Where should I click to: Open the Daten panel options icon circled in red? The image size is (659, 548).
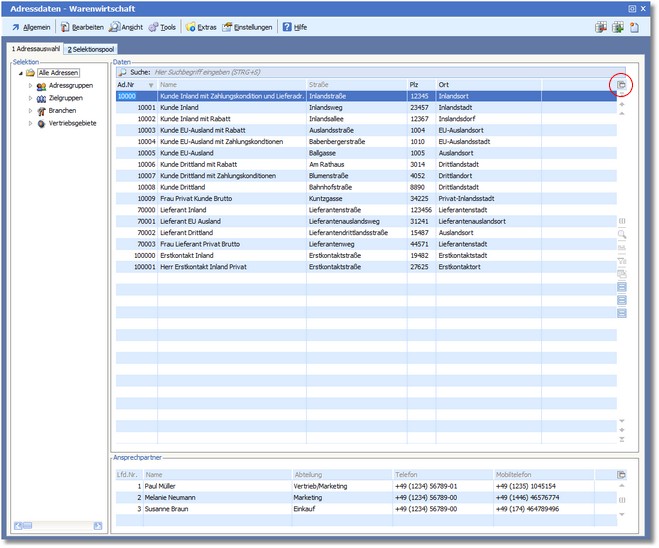coord(621,86)
